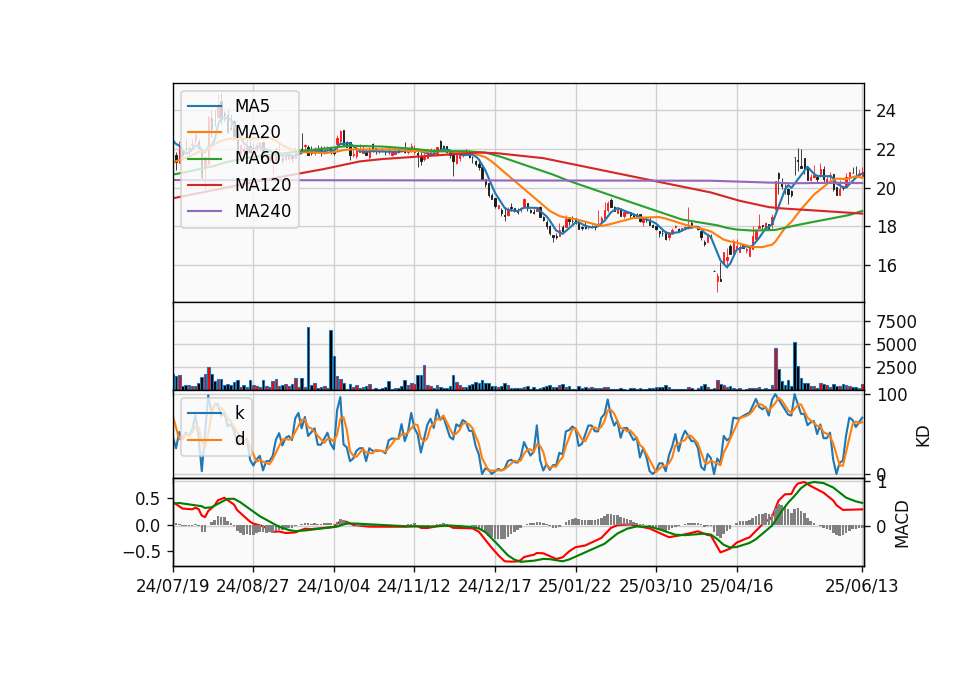Click the green MA60 legend line sample
The height and width of the screenshot is (690, 960).
pyautogui.click(x=204, y=159)
